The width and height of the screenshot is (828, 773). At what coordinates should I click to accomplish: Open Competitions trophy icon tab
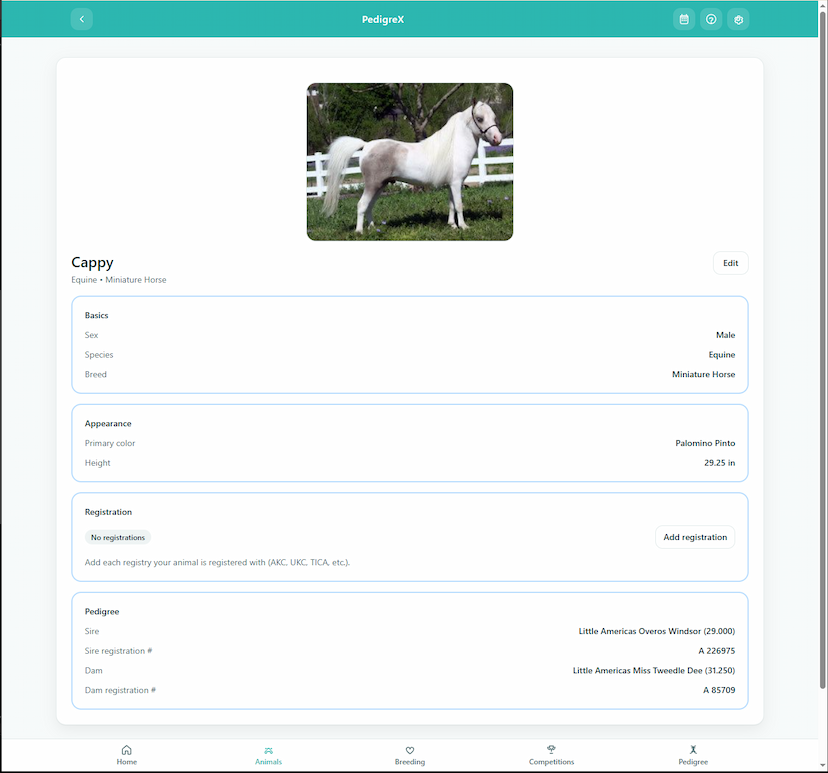click(x=551, y=755)
